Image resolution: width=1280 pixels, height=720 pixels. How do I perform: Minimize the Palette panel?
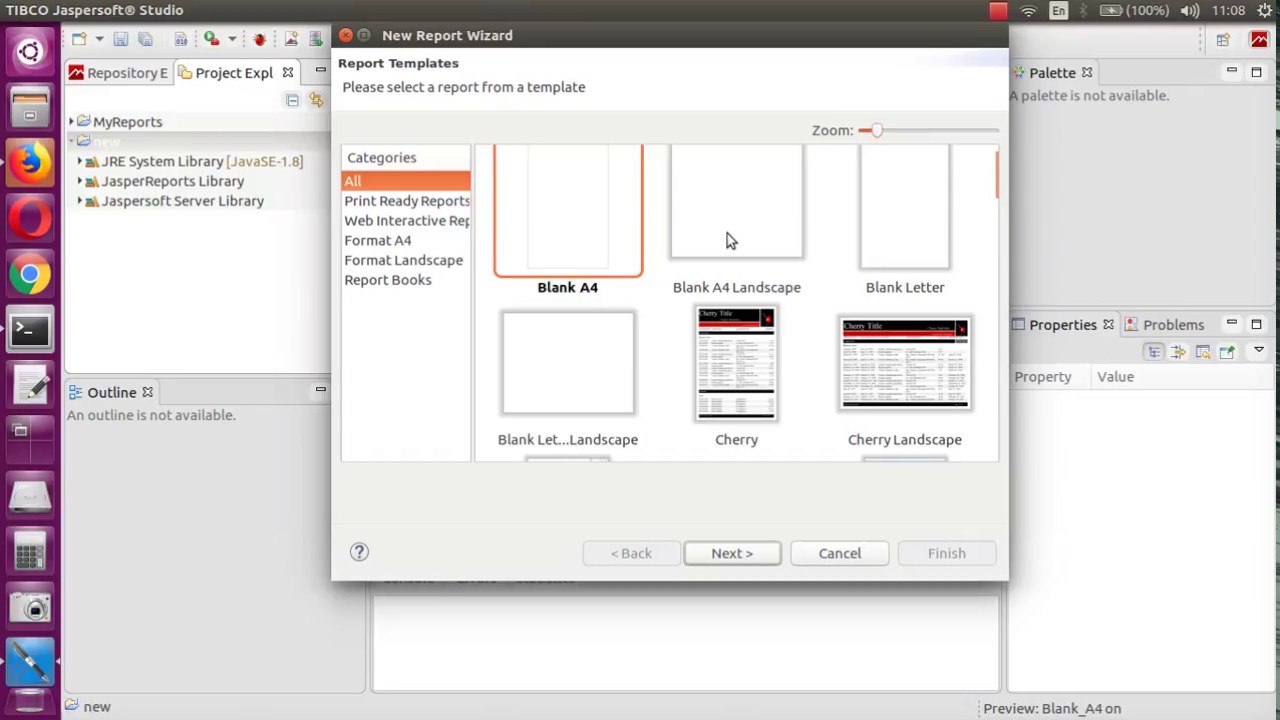tap(1232, 71)
